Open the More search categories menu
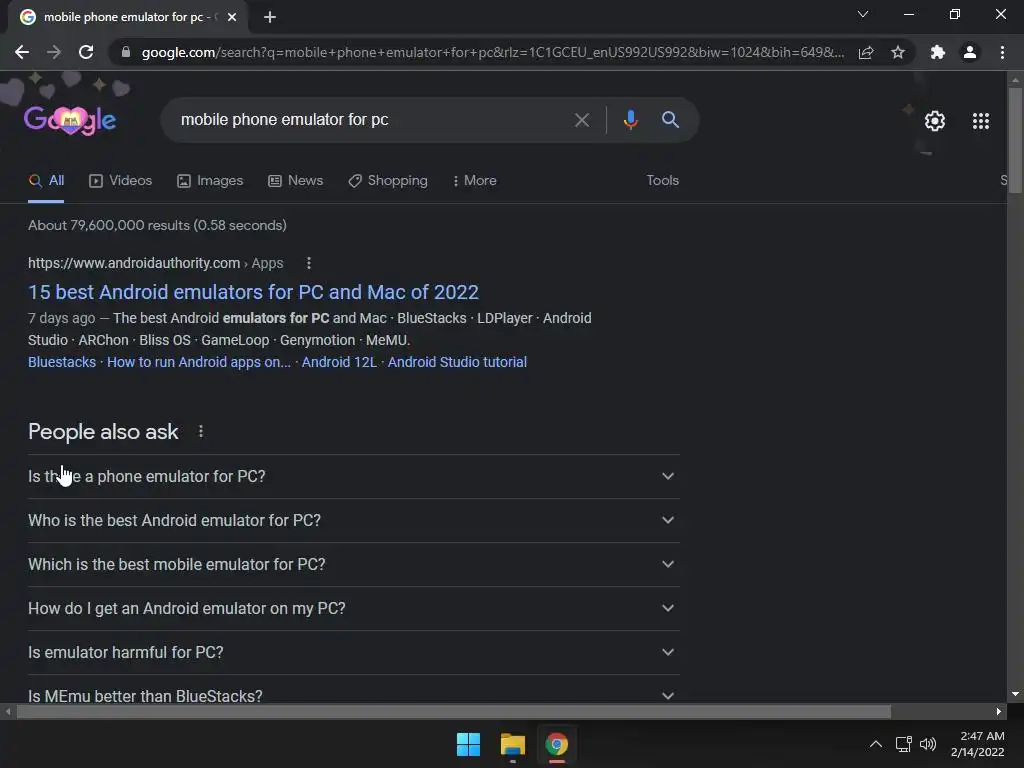The image size is (1024, 768). coord(475,181)
